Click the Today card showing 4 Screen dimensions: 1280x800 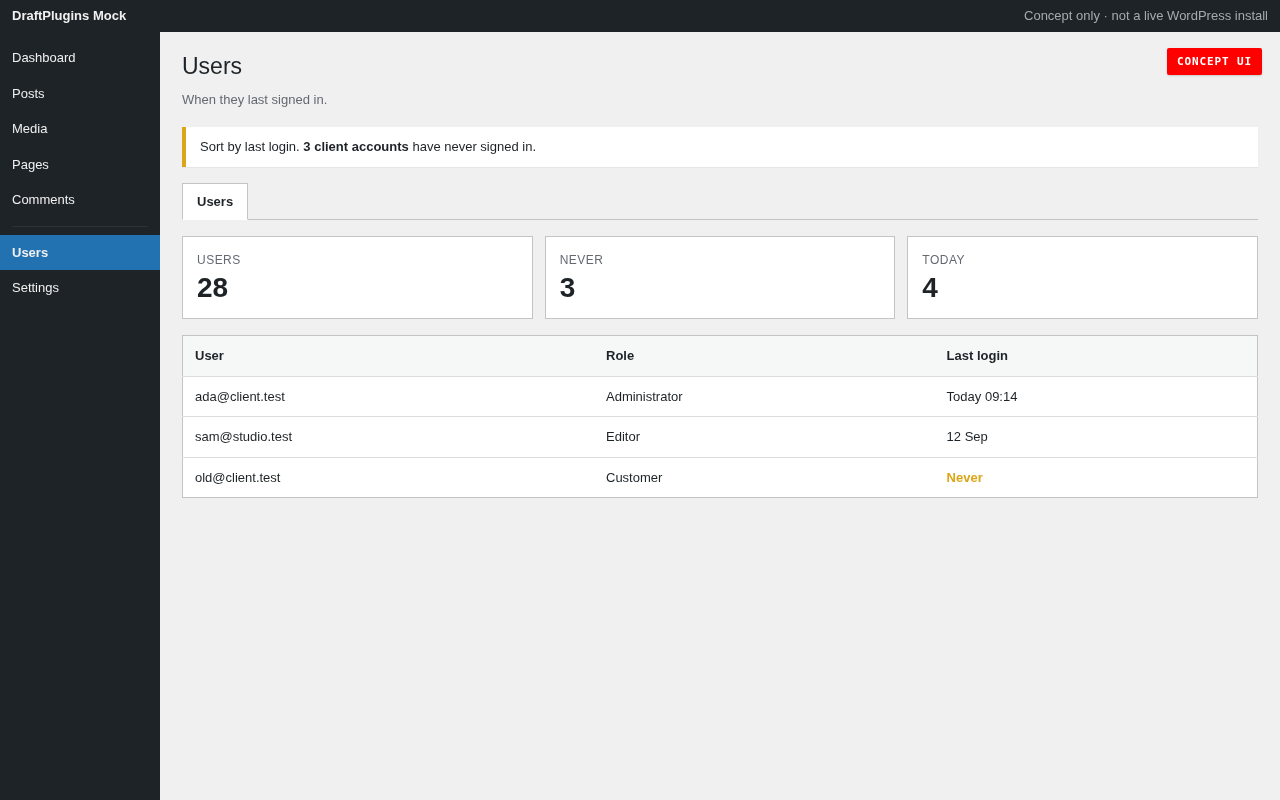coord(1082,278)
